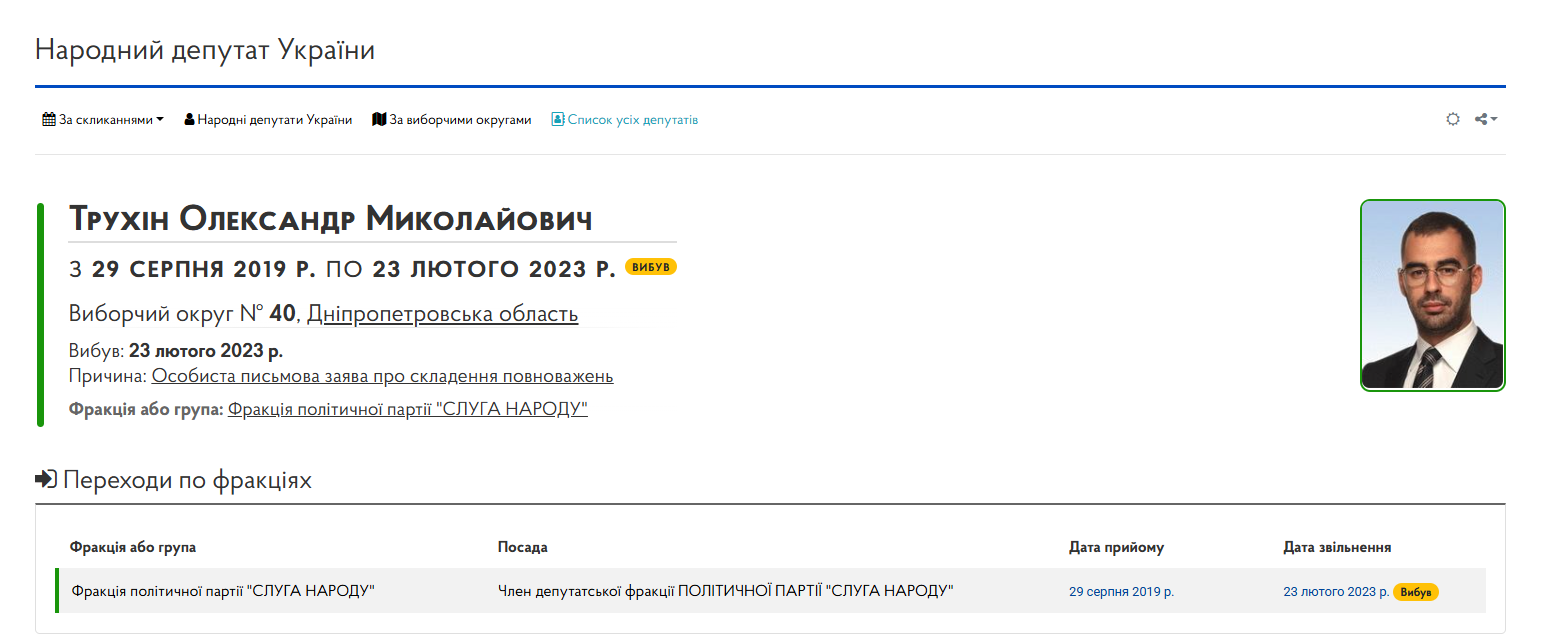Open Дніпропетровська область link
Image resolution: width=1547 pixels, height=635 pixels.
coord(443,314)
